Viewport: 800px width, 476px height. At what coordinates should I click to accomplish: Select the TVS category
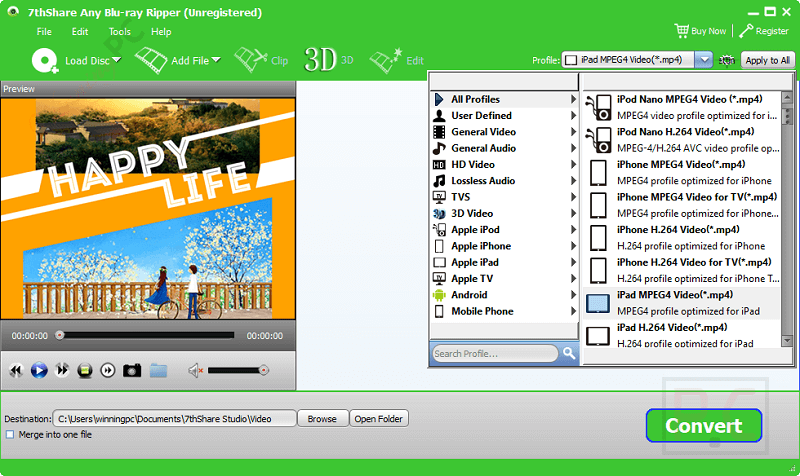coord(505,197)
